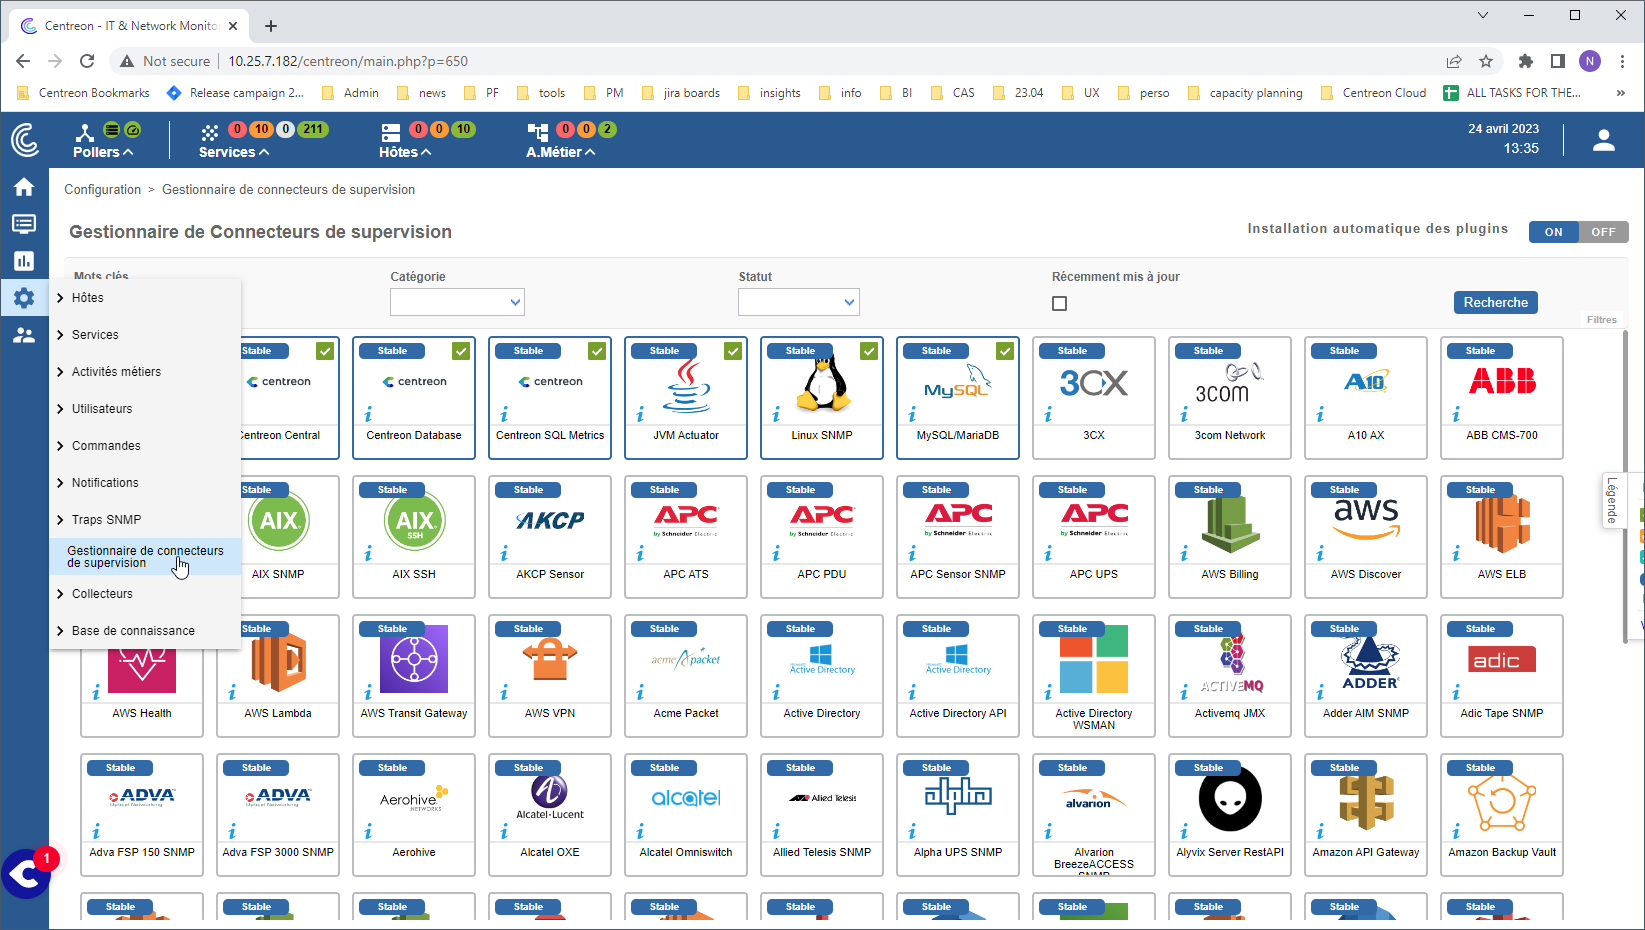Toggle checkmark on Centreon Database card

[461, 351]
